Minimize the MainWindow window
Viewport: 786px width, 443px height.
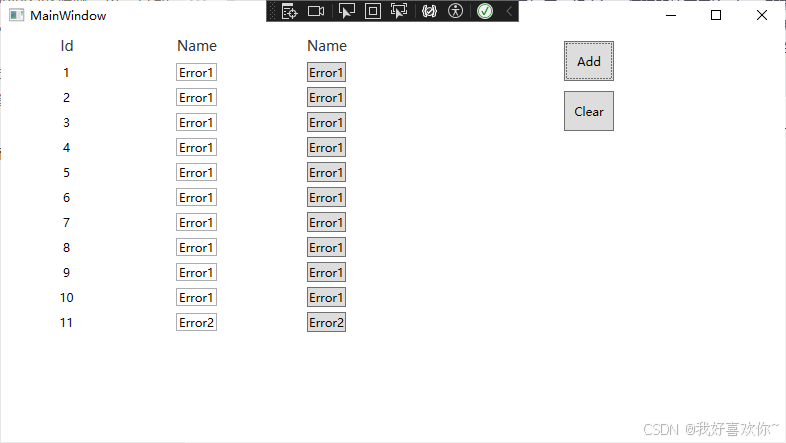[x=671, y=16]
